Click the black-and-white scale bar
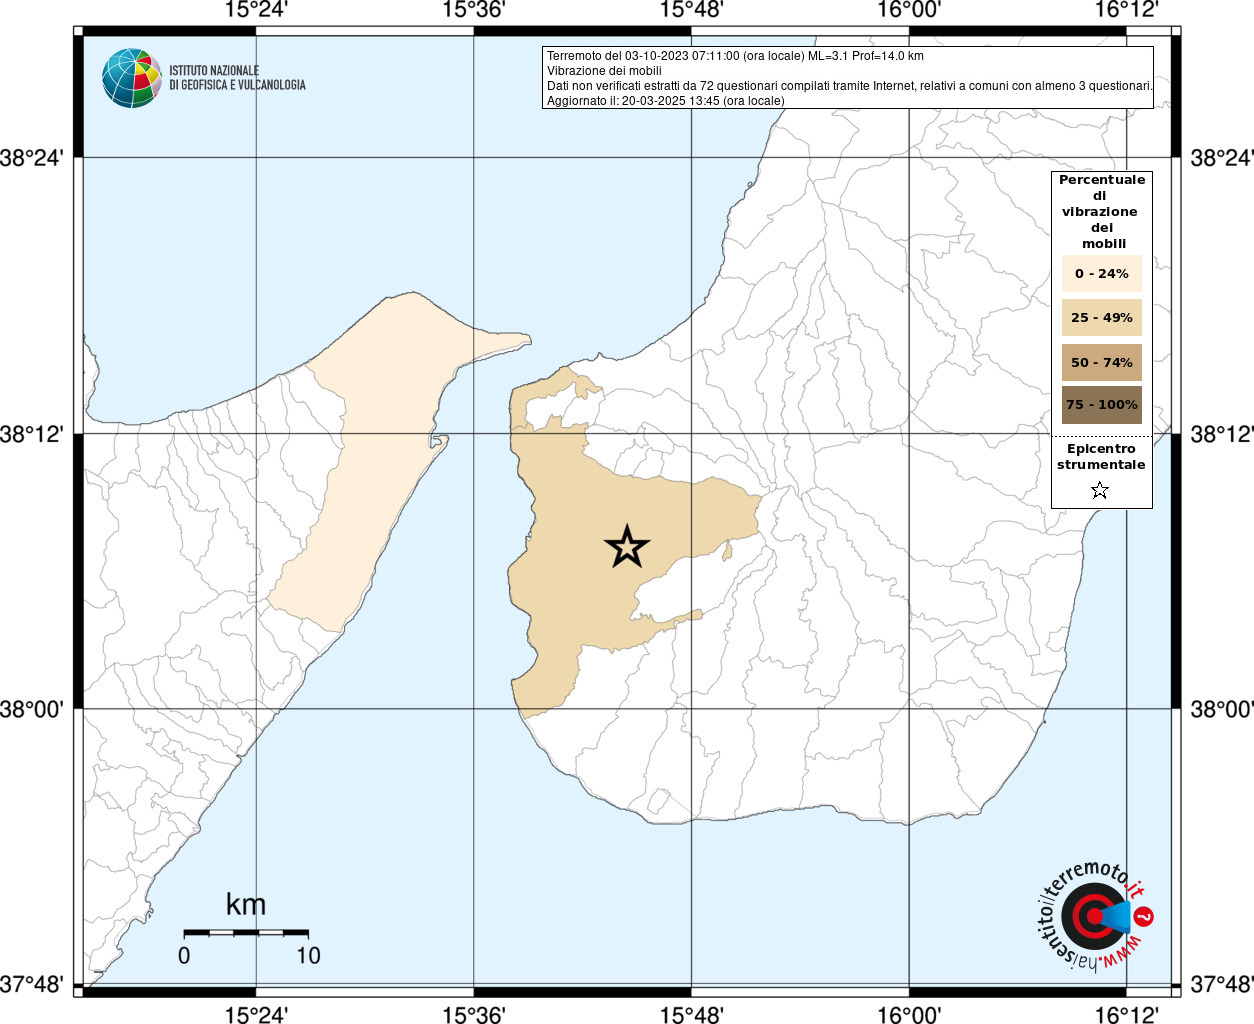The image size is (1254, 1024). click(246, 933)
